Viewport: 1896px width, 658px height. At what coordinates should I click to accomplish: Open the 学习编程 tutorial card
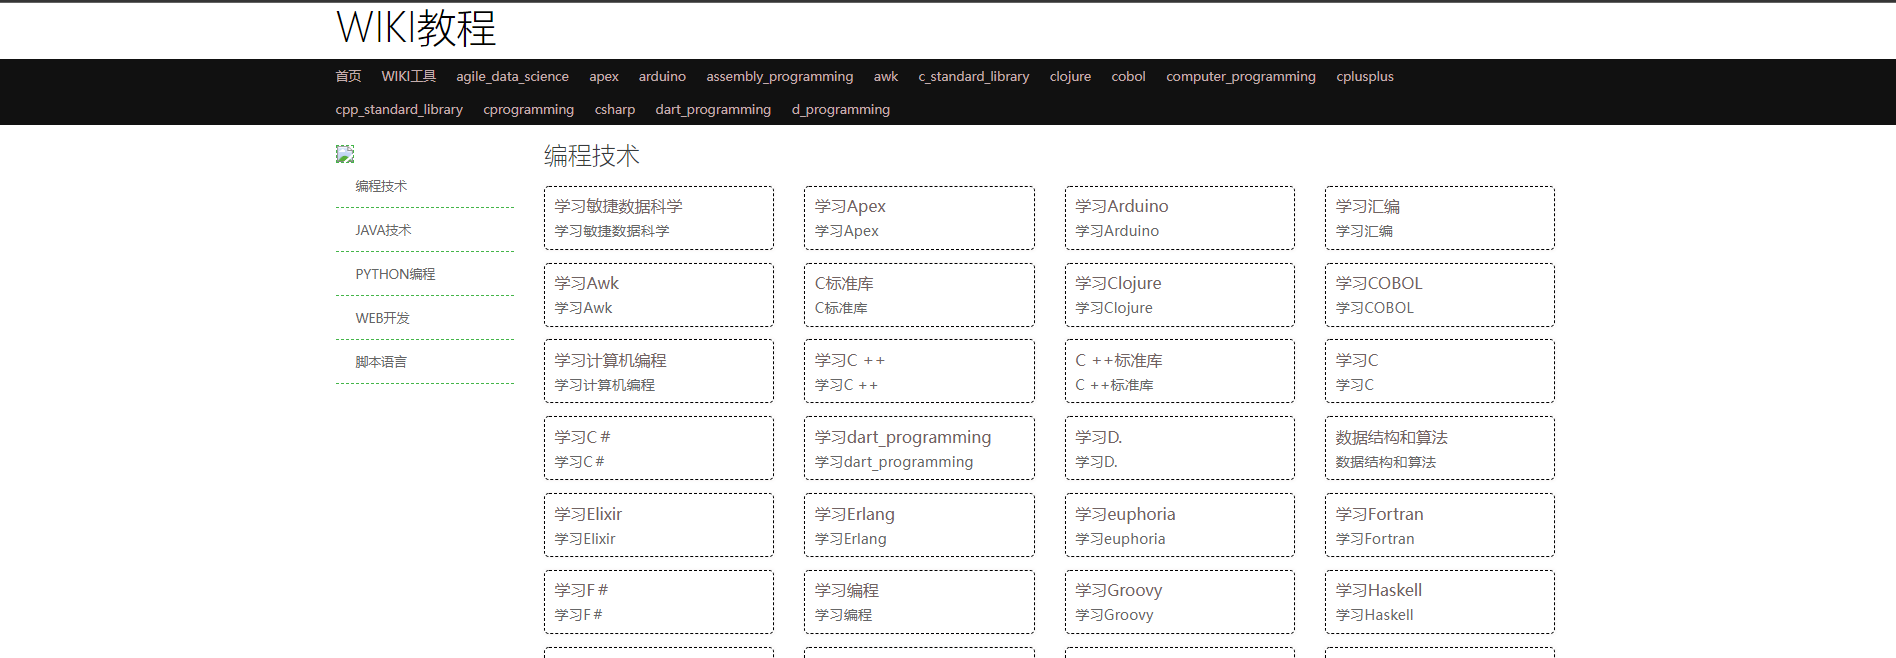pos(919,602)
